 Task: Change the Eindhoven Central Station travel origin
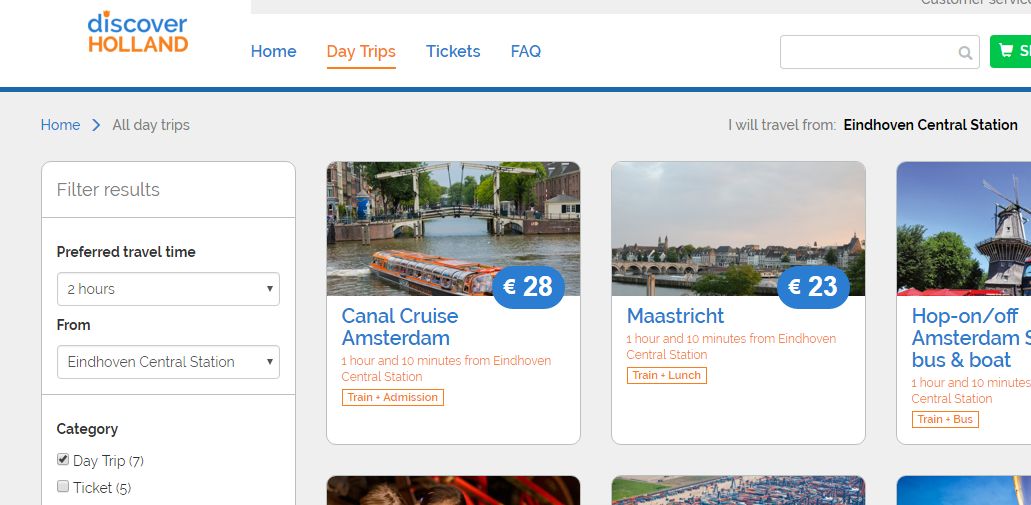coord(930,125)
